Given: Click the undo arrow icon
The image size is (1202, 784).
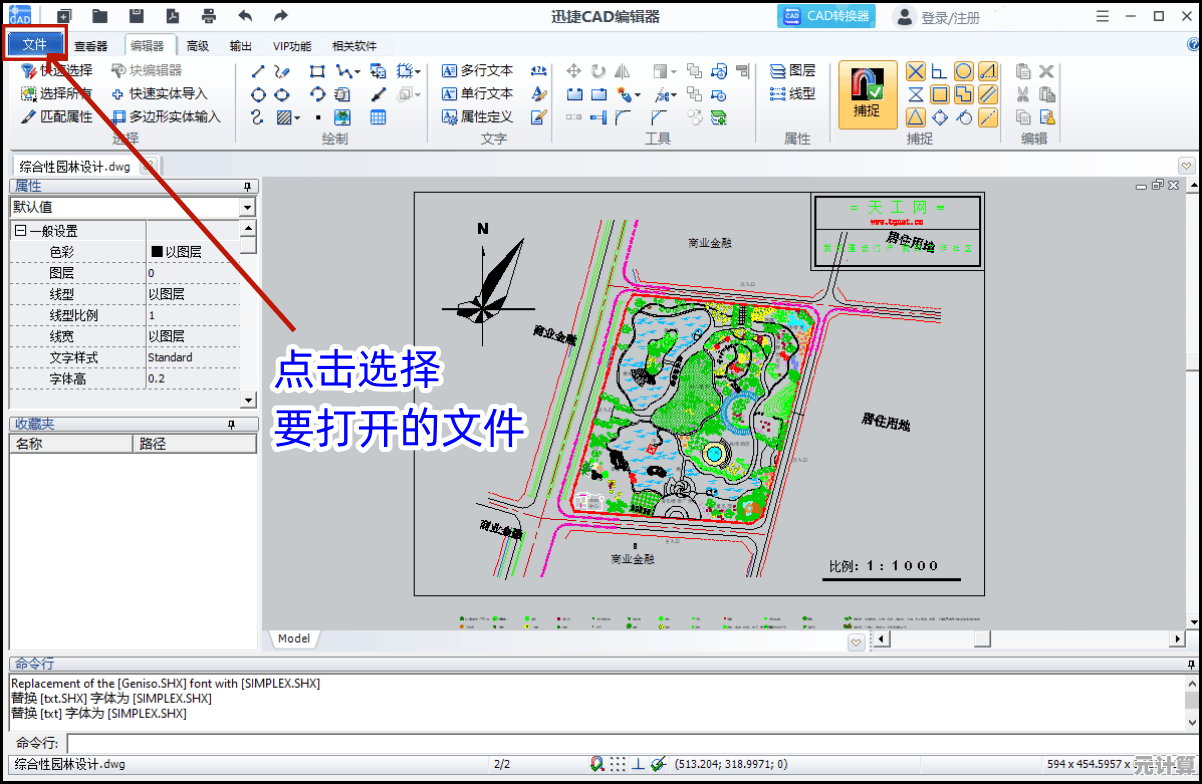Looking at the screenshot, I should coord(245,16).
